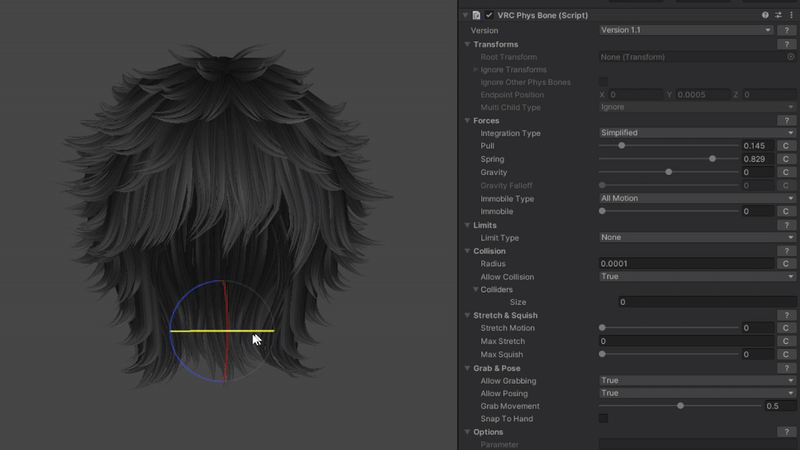800x450 pixels.
Task: Click the Colliders Size input field
Action: tap(706, 302)
